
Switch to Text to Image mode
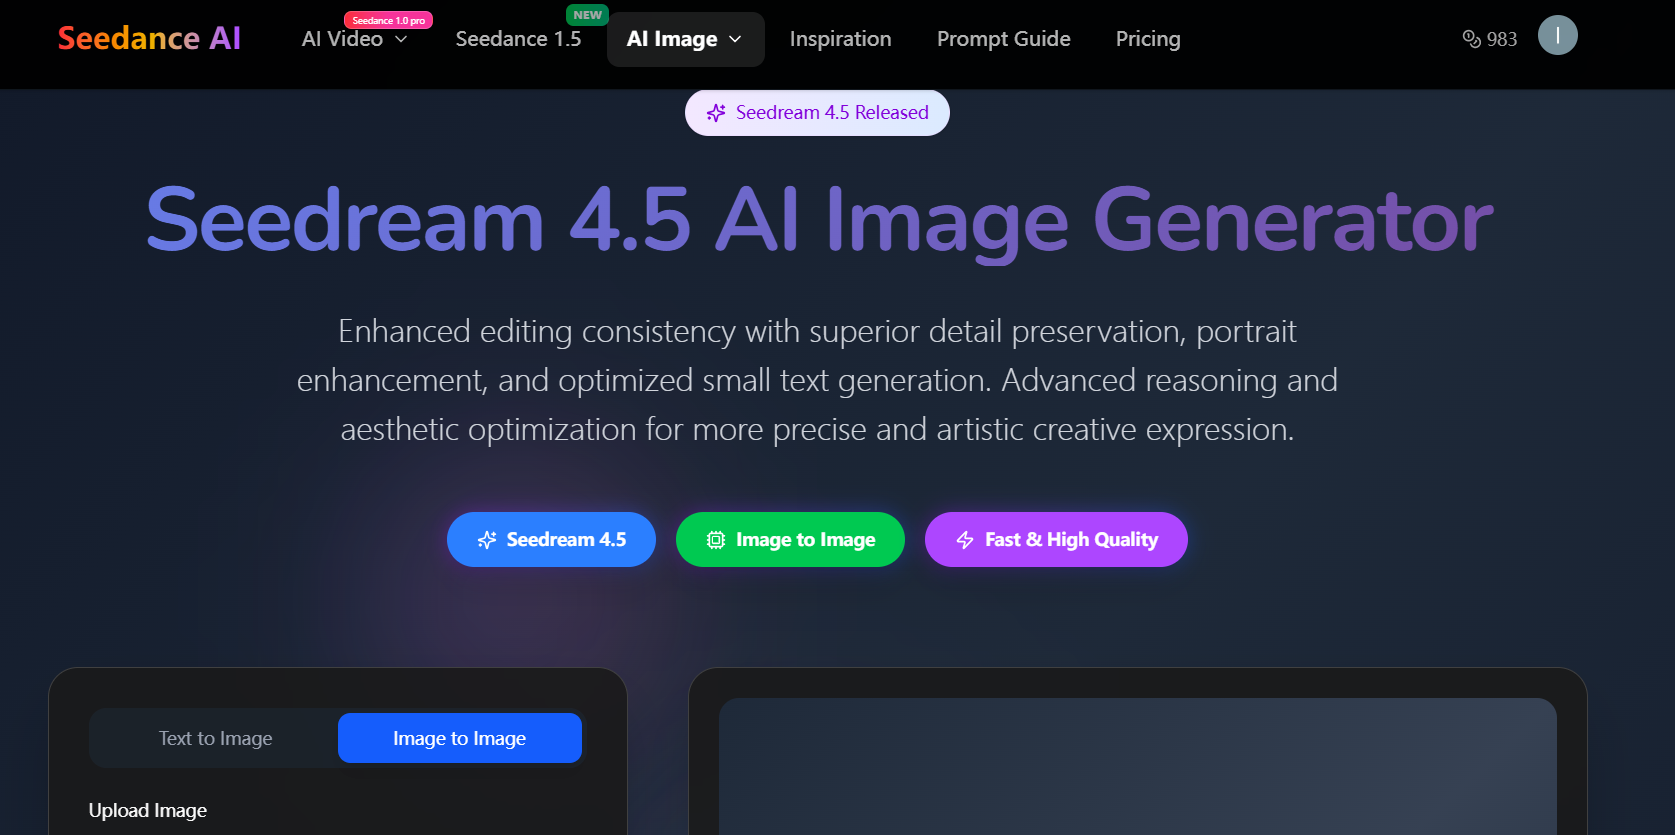(x=215, y=738)
